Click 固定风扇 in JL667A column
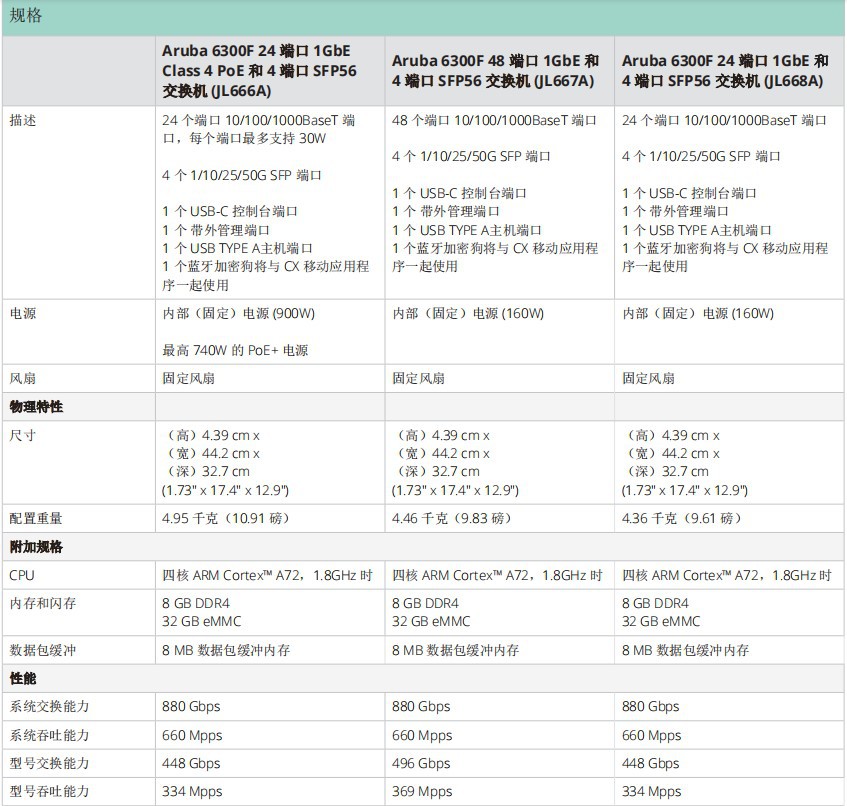 418,378
